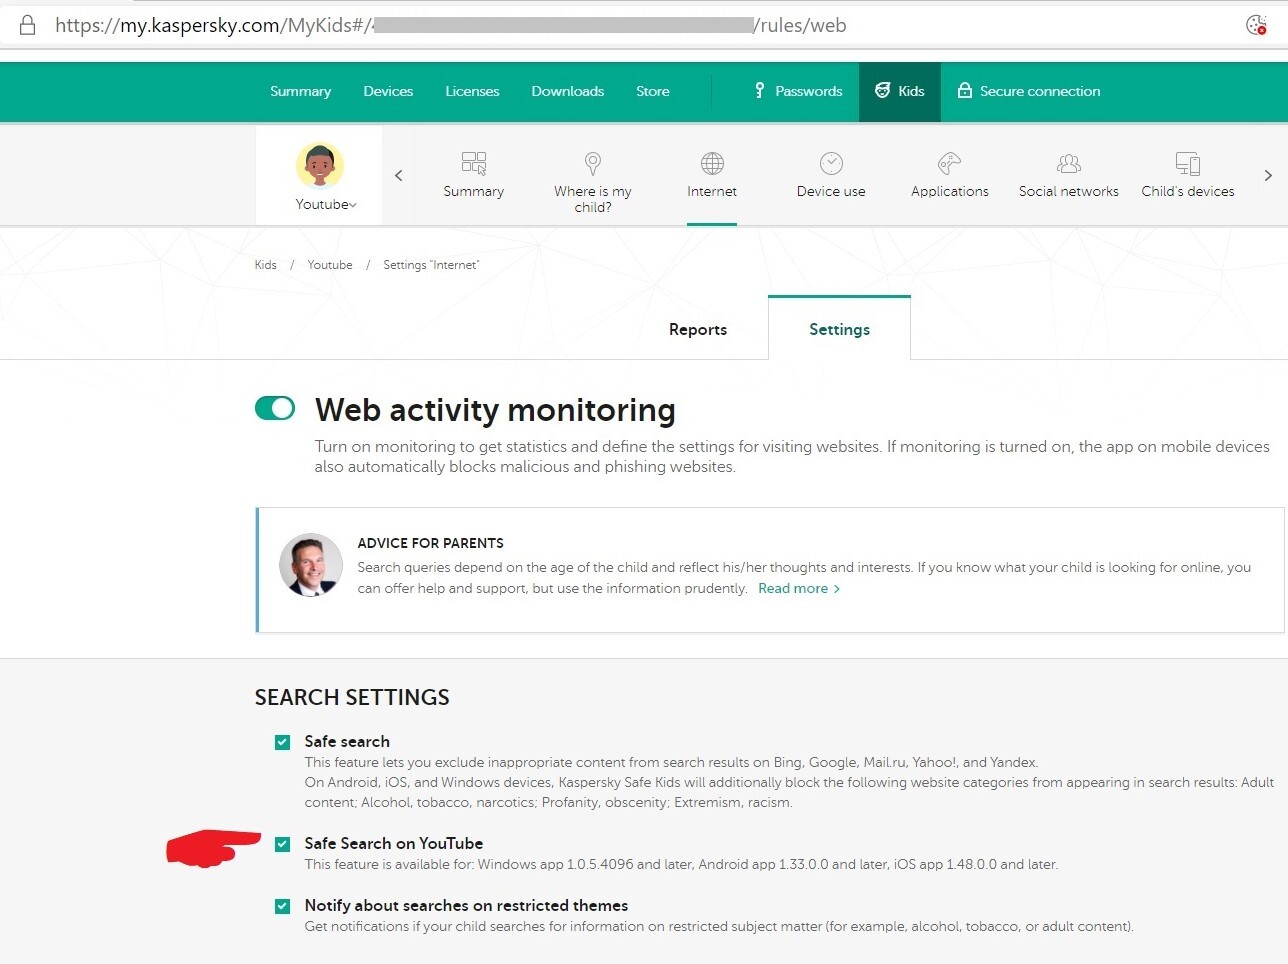The width and height of the screenshot is (1288, 964).
Task: Click the Internet globe icon
Action: (712, 163)
